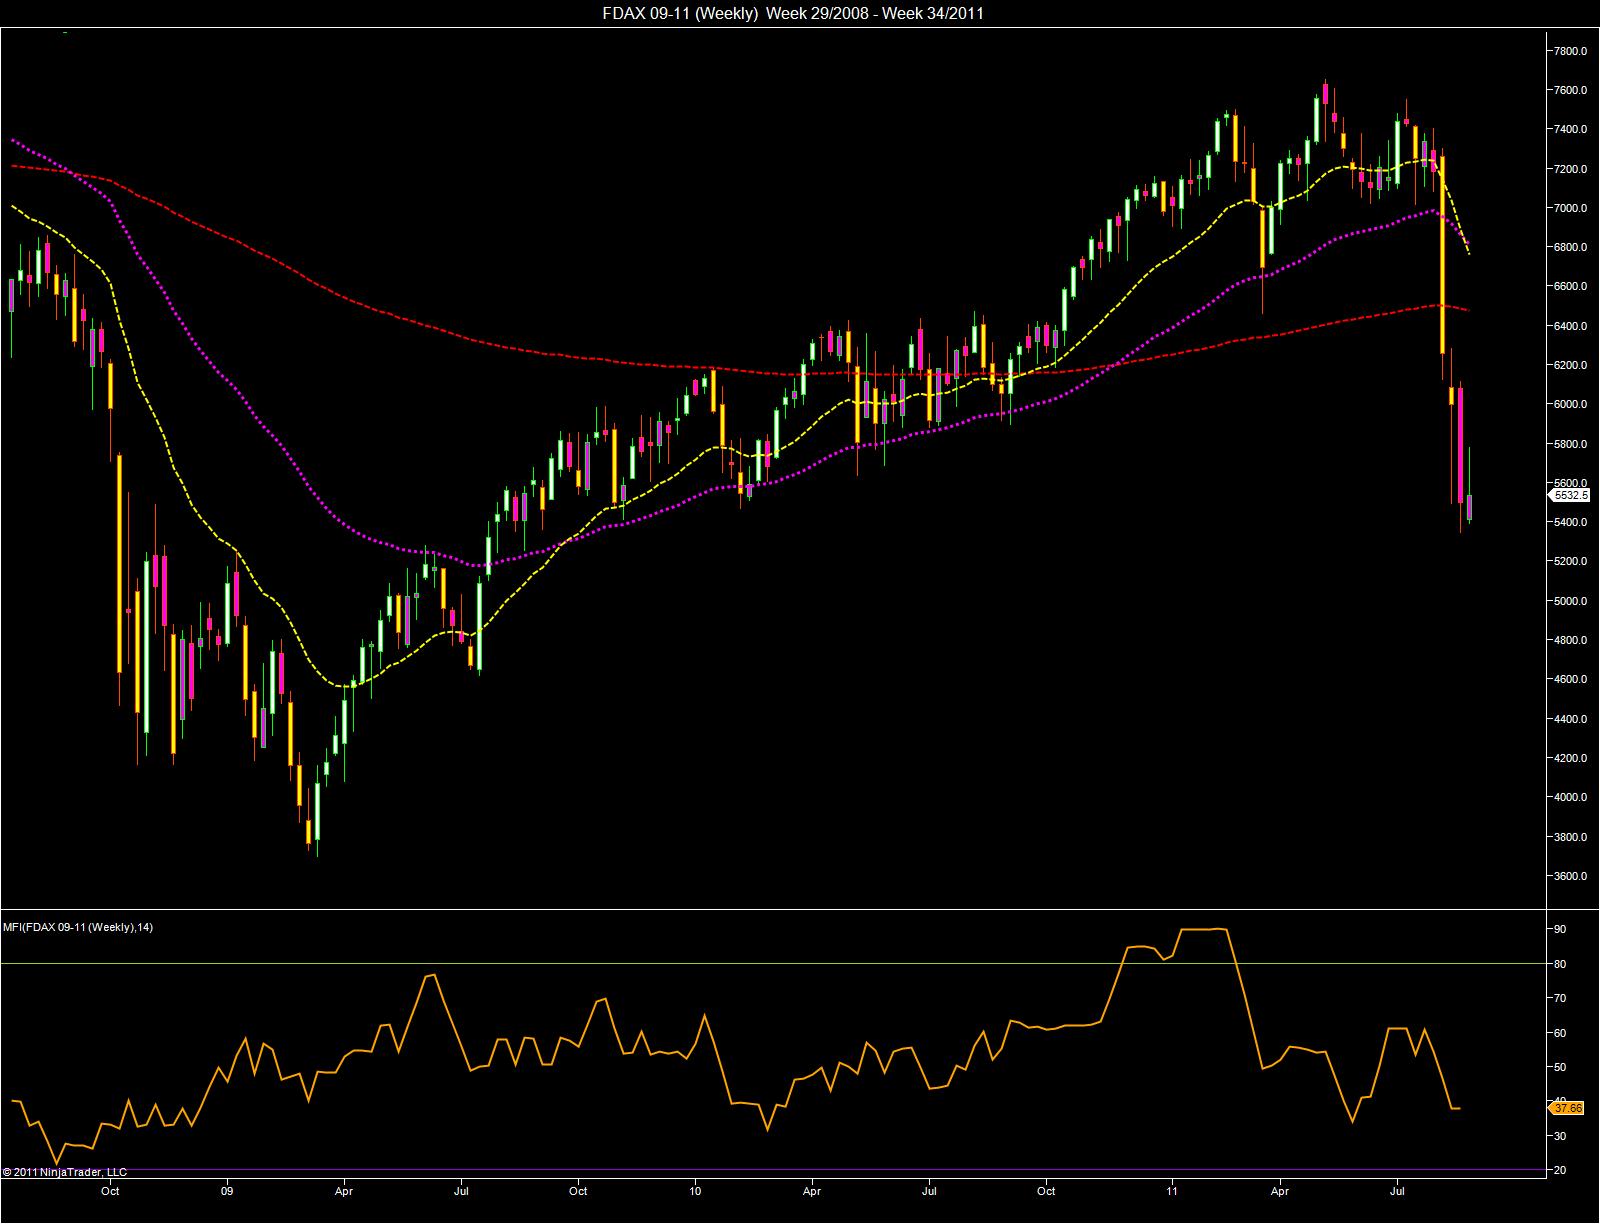Click the 4800.0 price axis label
Screen dimensions: 1600x1224
[x=1571, y=640]
